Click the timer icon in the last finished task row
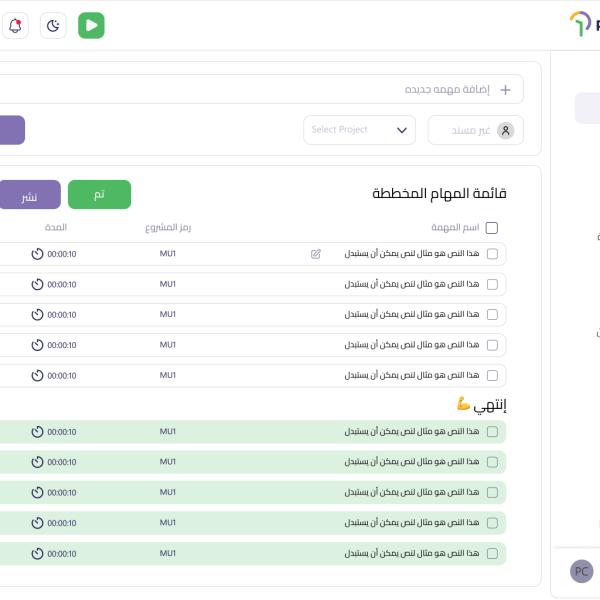The width and height of the screenshot is (600, 600). (x=38, y=553)
